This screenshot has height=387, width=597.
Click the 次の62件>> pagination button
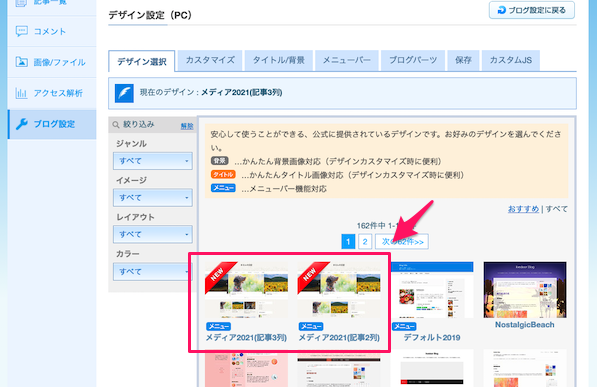pyautogui.click(x=402, y=241)
